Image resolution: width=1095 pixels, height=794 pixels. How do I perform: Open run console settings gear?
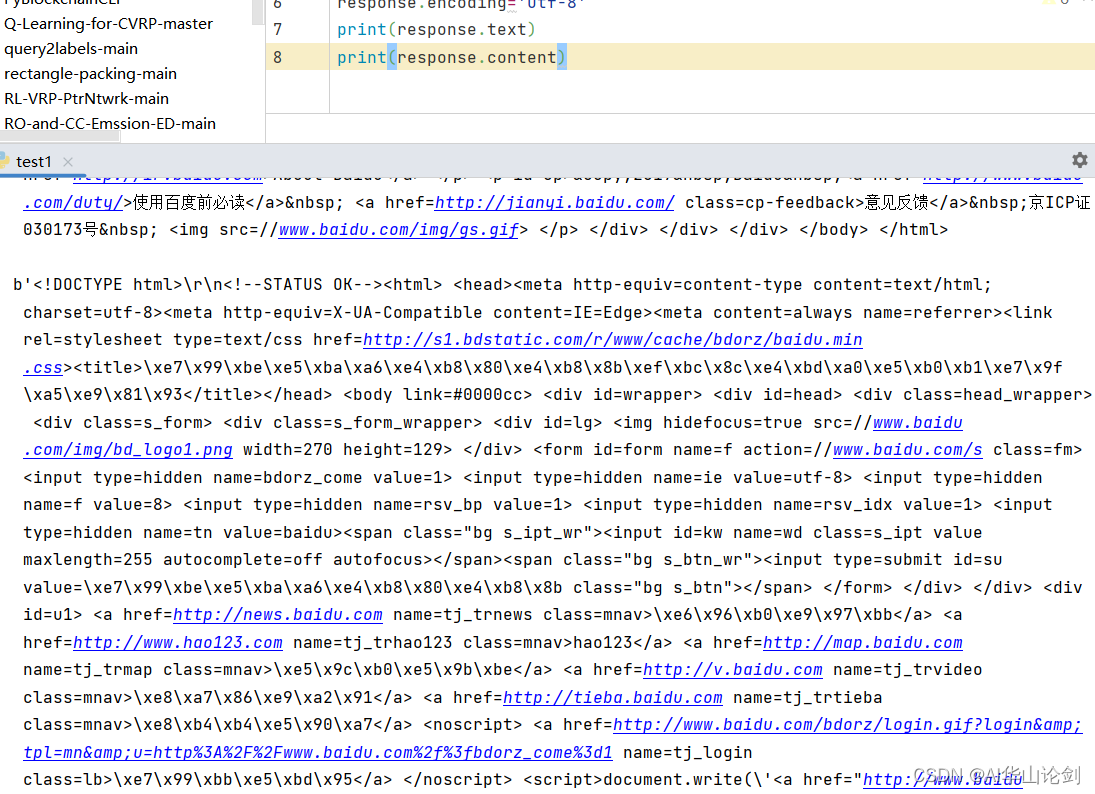click(x=1080, y=161)
